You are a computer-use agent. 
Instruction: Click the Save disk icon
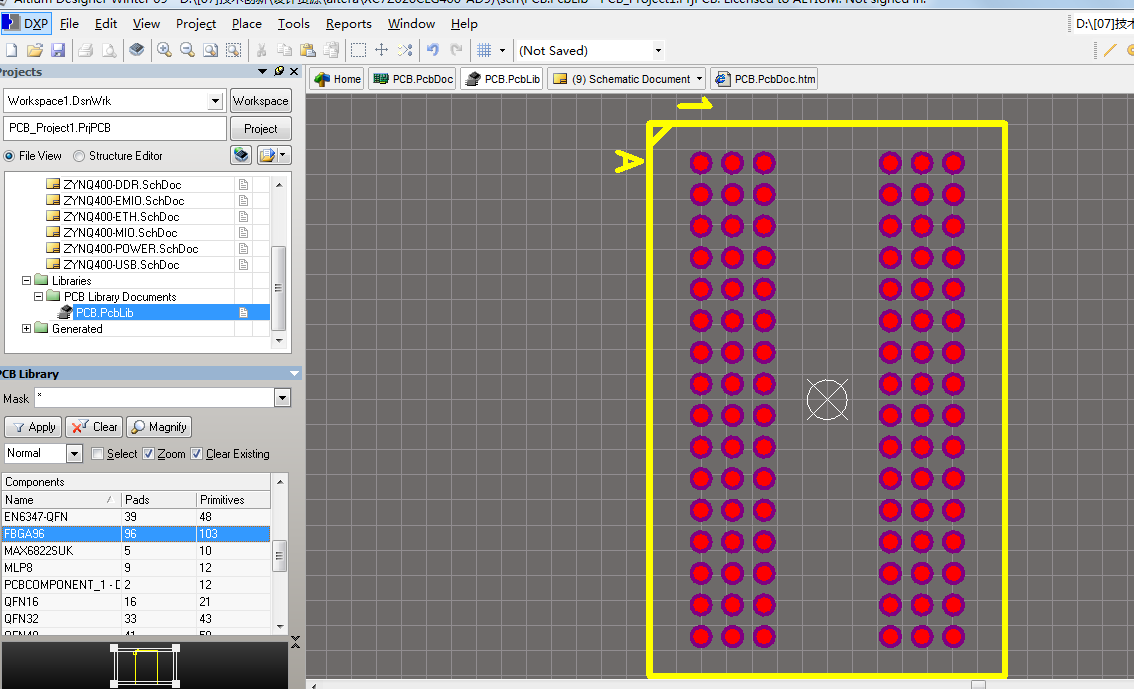pos(58,51)
